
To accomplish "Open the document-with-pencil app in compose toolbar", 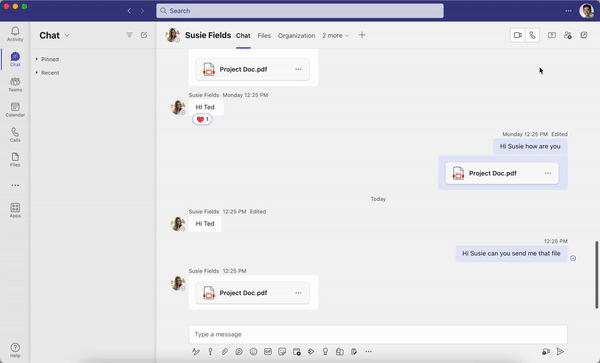I will 354,352.
